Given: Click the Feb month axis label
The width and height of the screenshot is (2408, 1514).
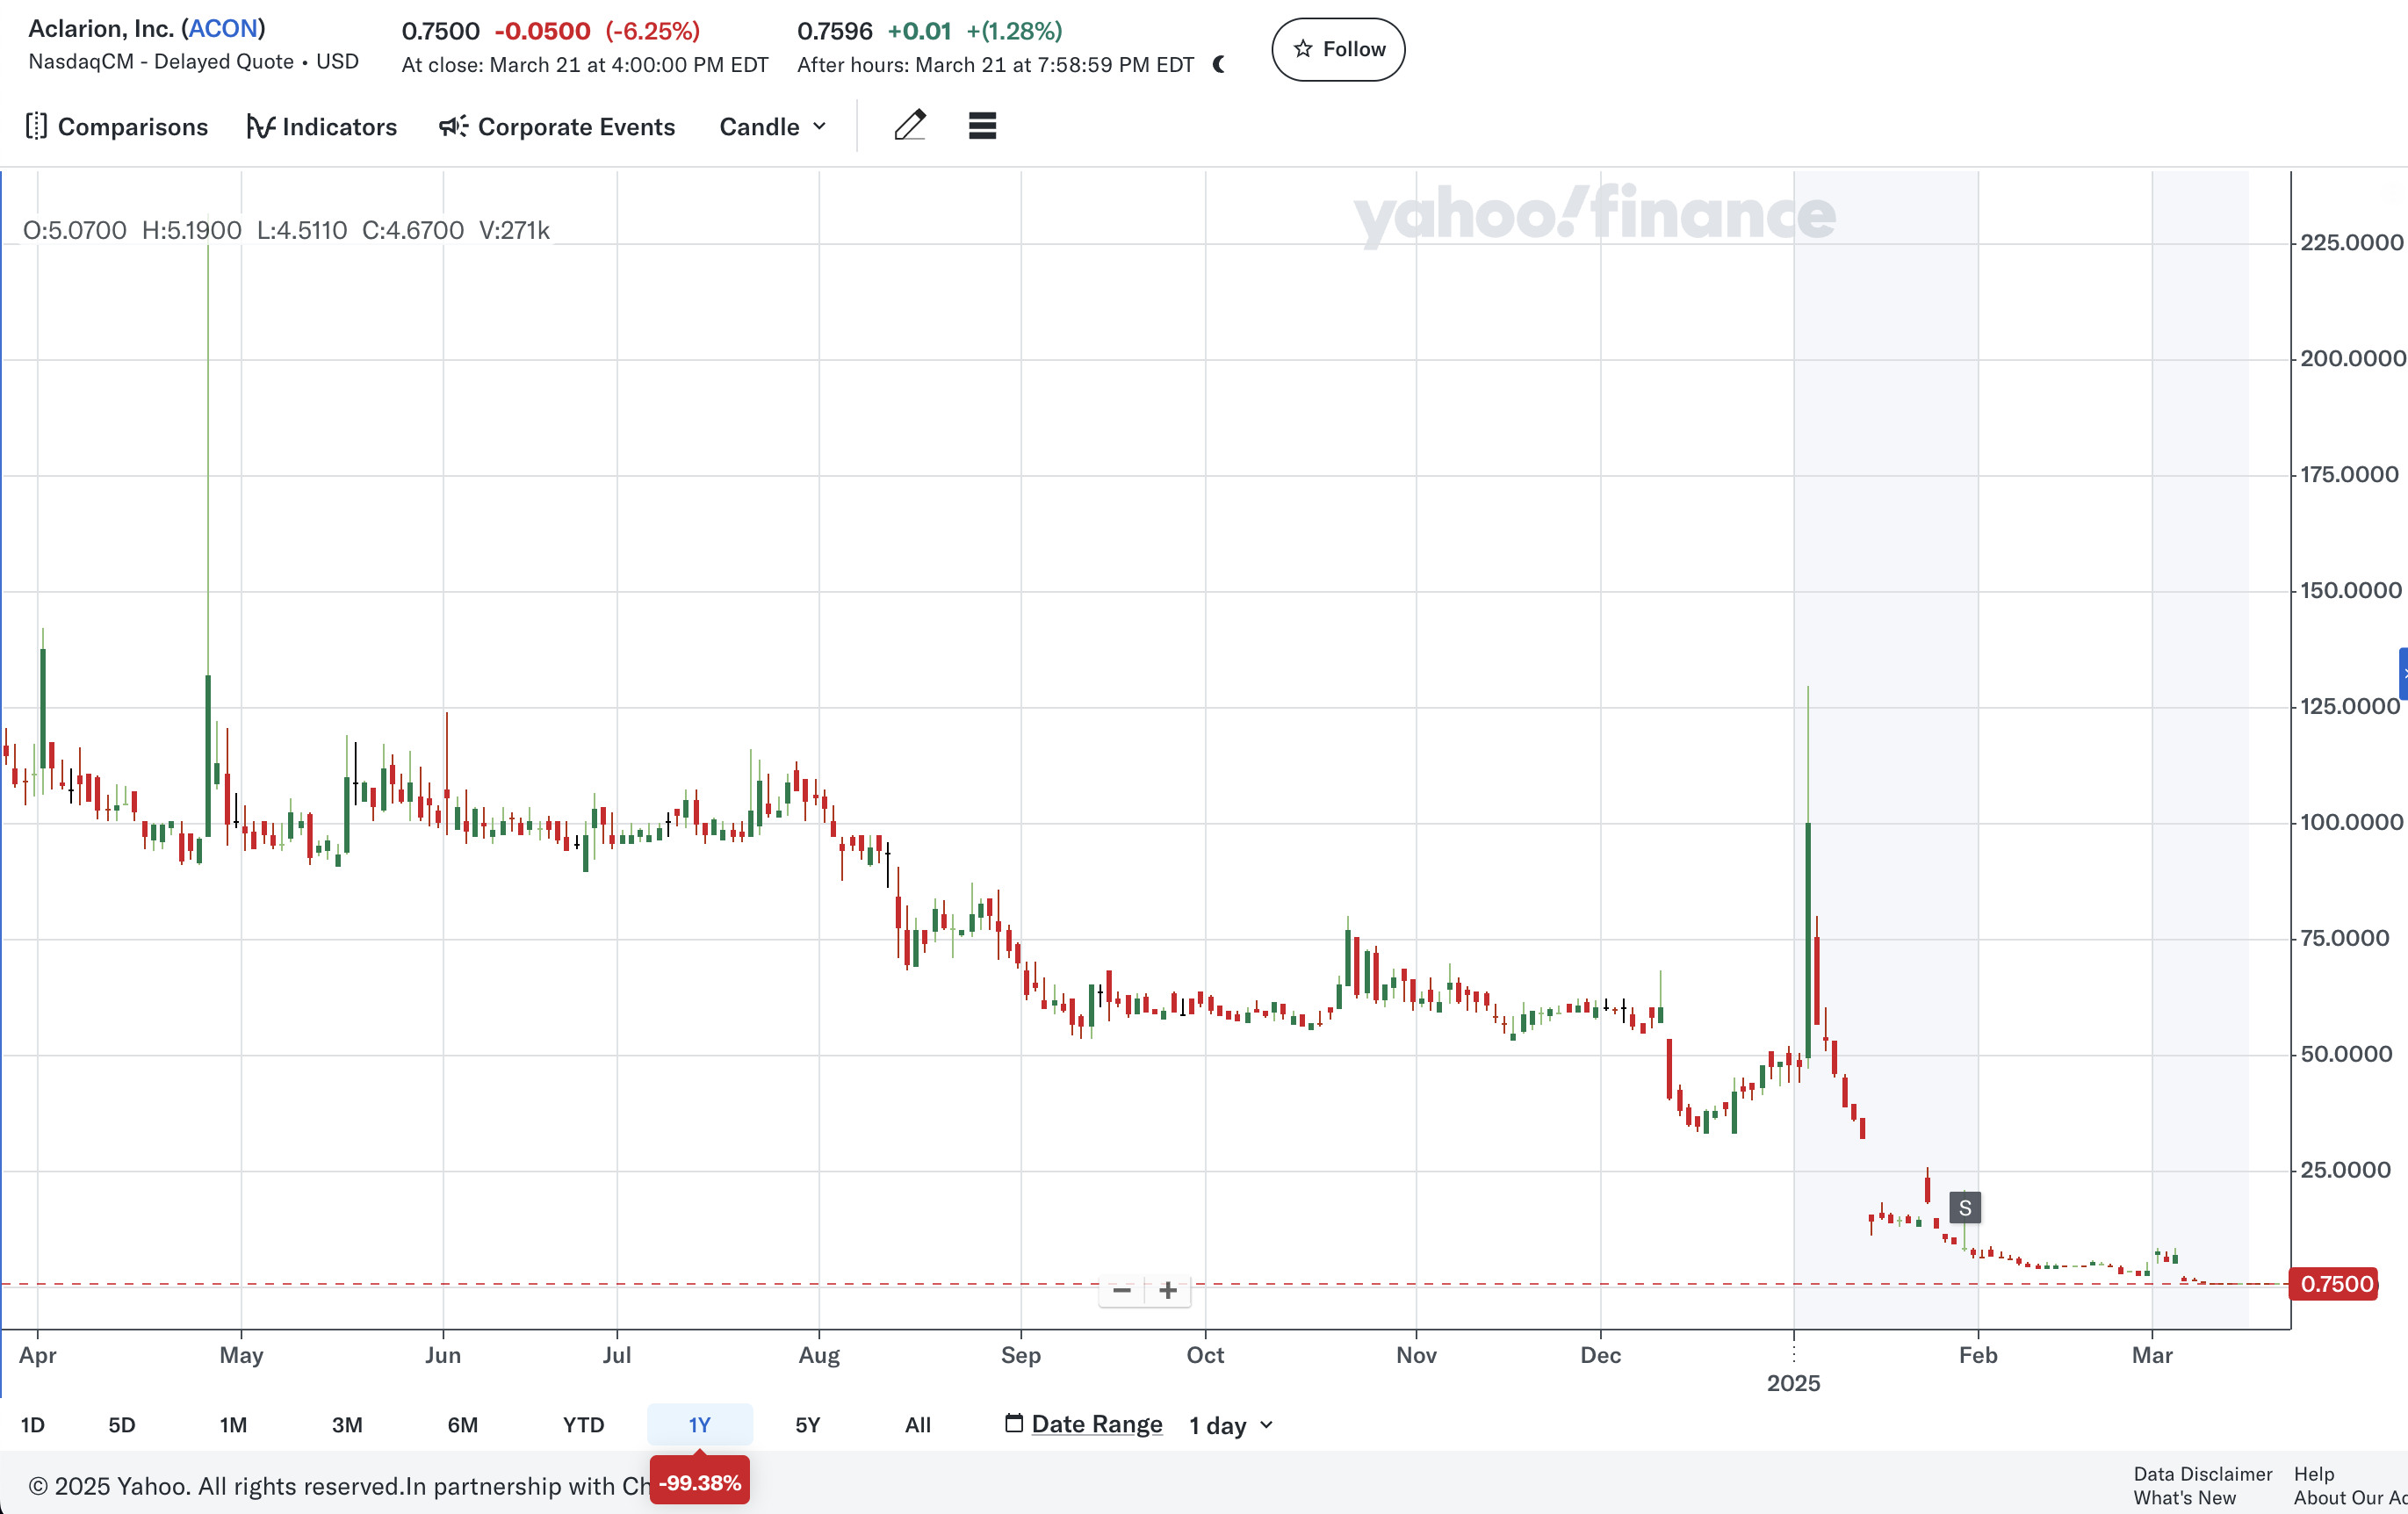Looking at the screenshot, I should click(x=1978, y=1355).
